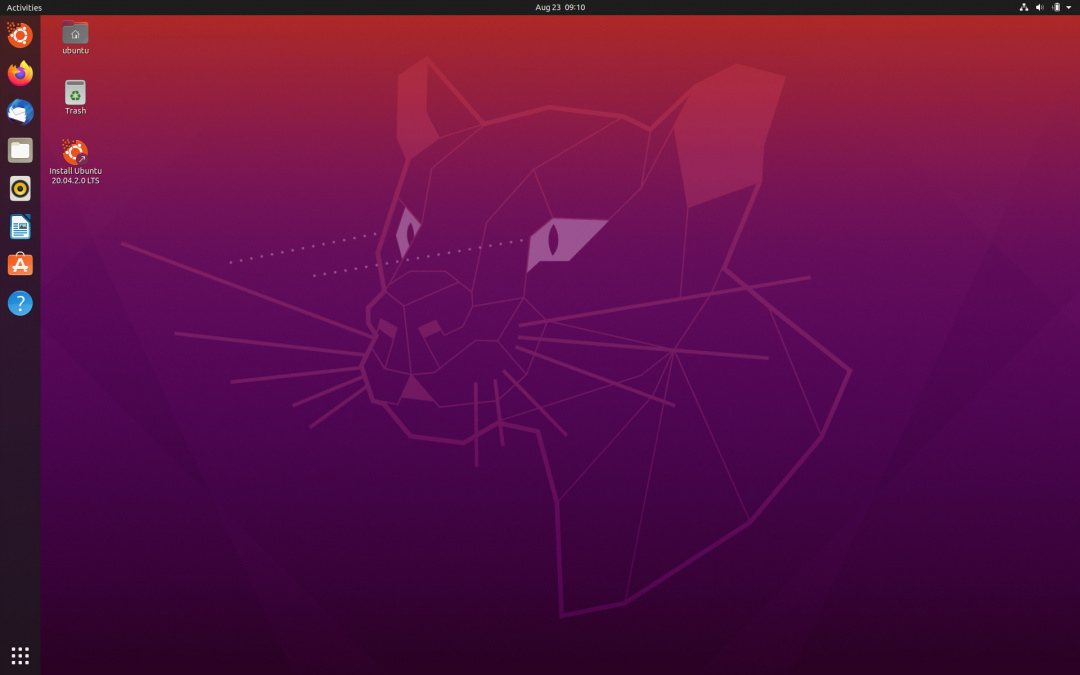Open the Aug 23 09:10 clock menu
This screenshot has height=675, width=1080.
click(560, 7)
